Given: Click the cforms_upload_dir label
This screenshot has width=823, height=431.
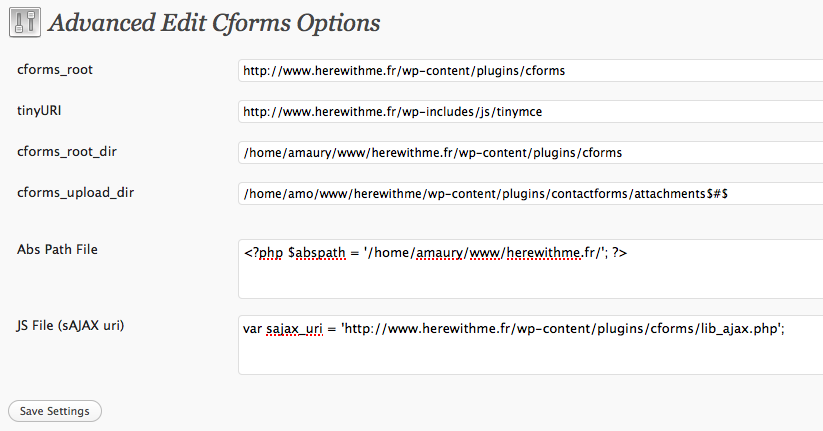Looking at the screenshot, I should pyautogui.click(x=75, y=193).
